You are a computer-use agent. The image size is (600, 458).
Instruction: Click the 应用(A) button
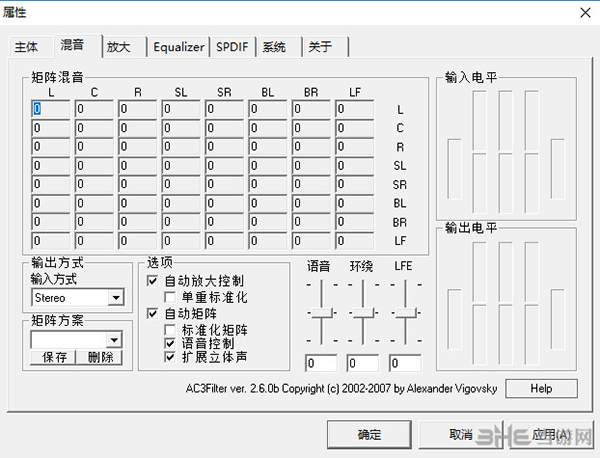[x=551, y=434]
